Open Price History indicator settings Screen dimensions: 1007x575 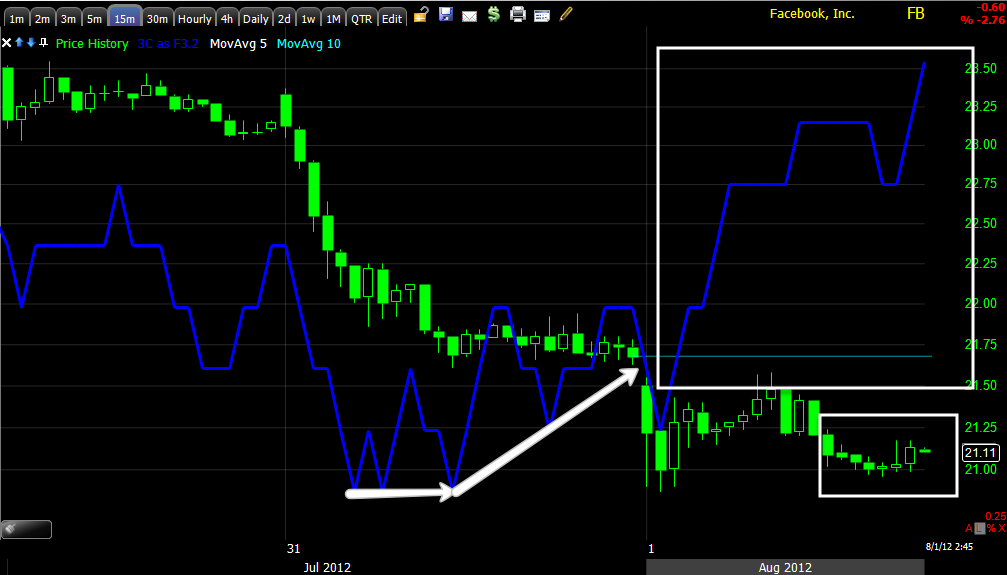pos(92,44)
